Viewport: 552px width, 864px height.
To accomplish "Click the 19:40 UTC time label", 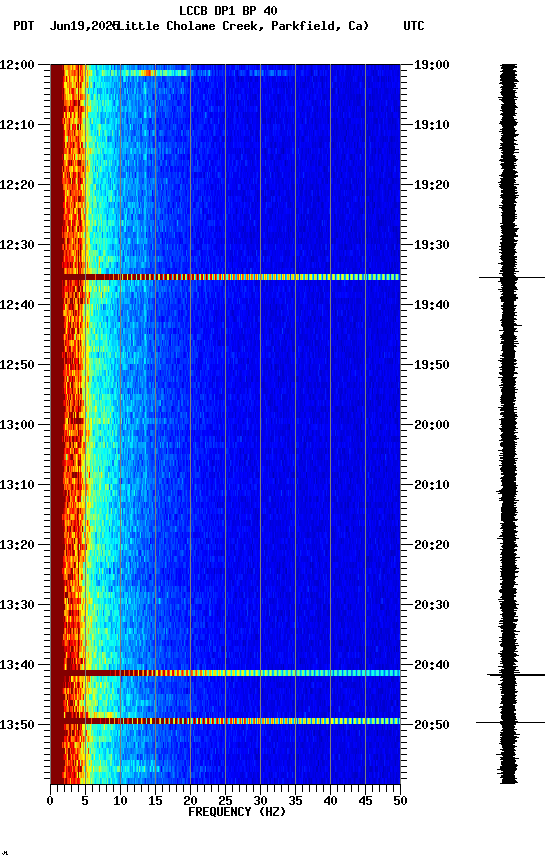I will 432,305.
